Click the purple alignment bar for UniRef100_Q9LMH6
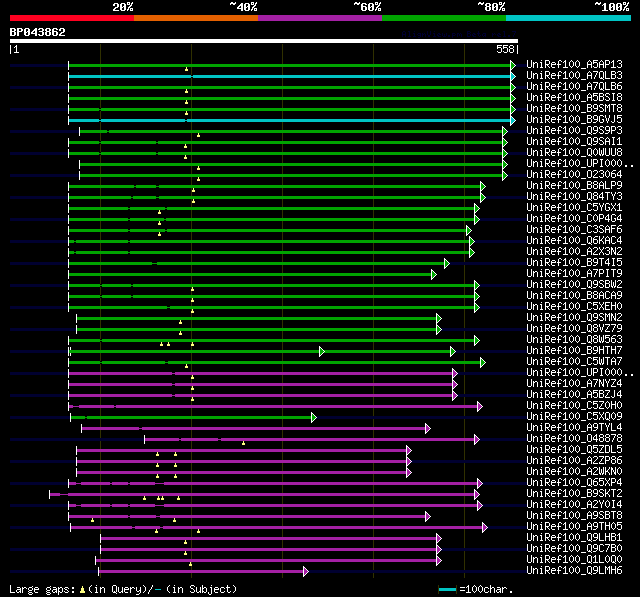This screenshot has width=640, height=597. [x=201, y=572]
